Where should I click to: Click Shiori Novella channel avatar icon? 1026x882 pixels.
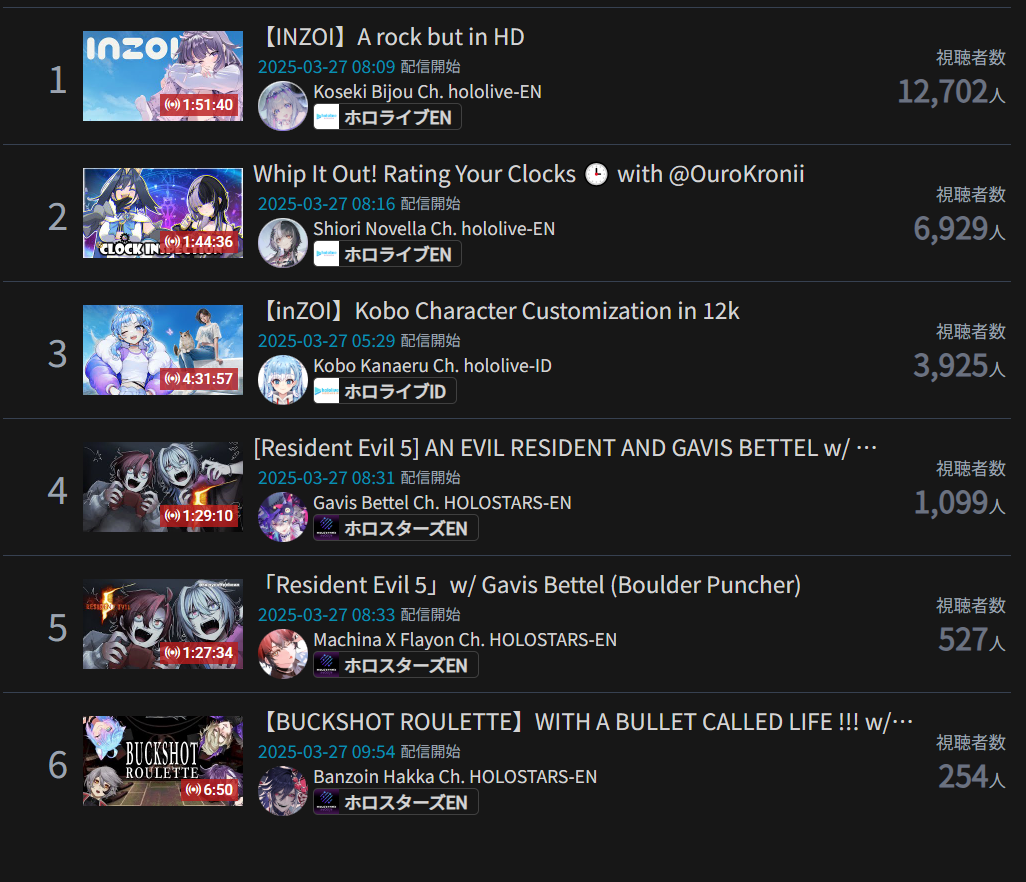[x=283, y=243]
